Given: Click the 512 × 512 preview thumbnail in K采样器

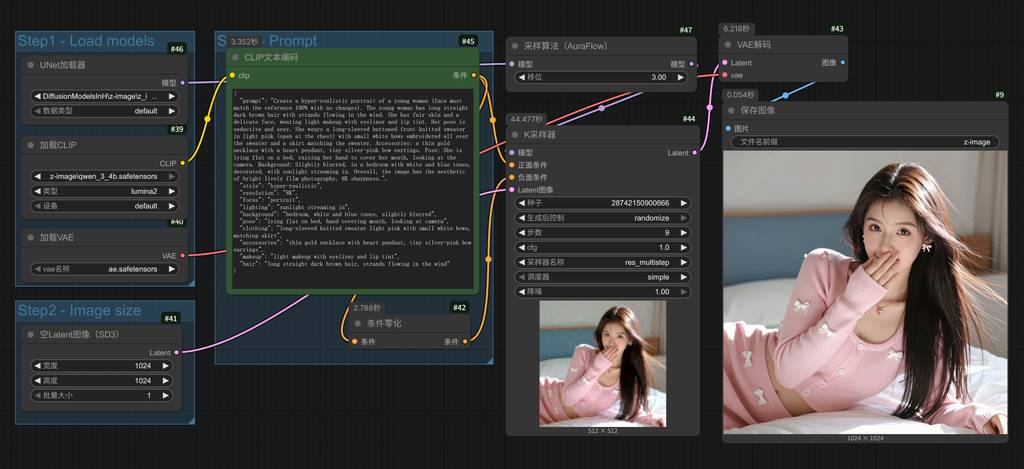Looking at the screenshot, I should click(x=602, y=364).
